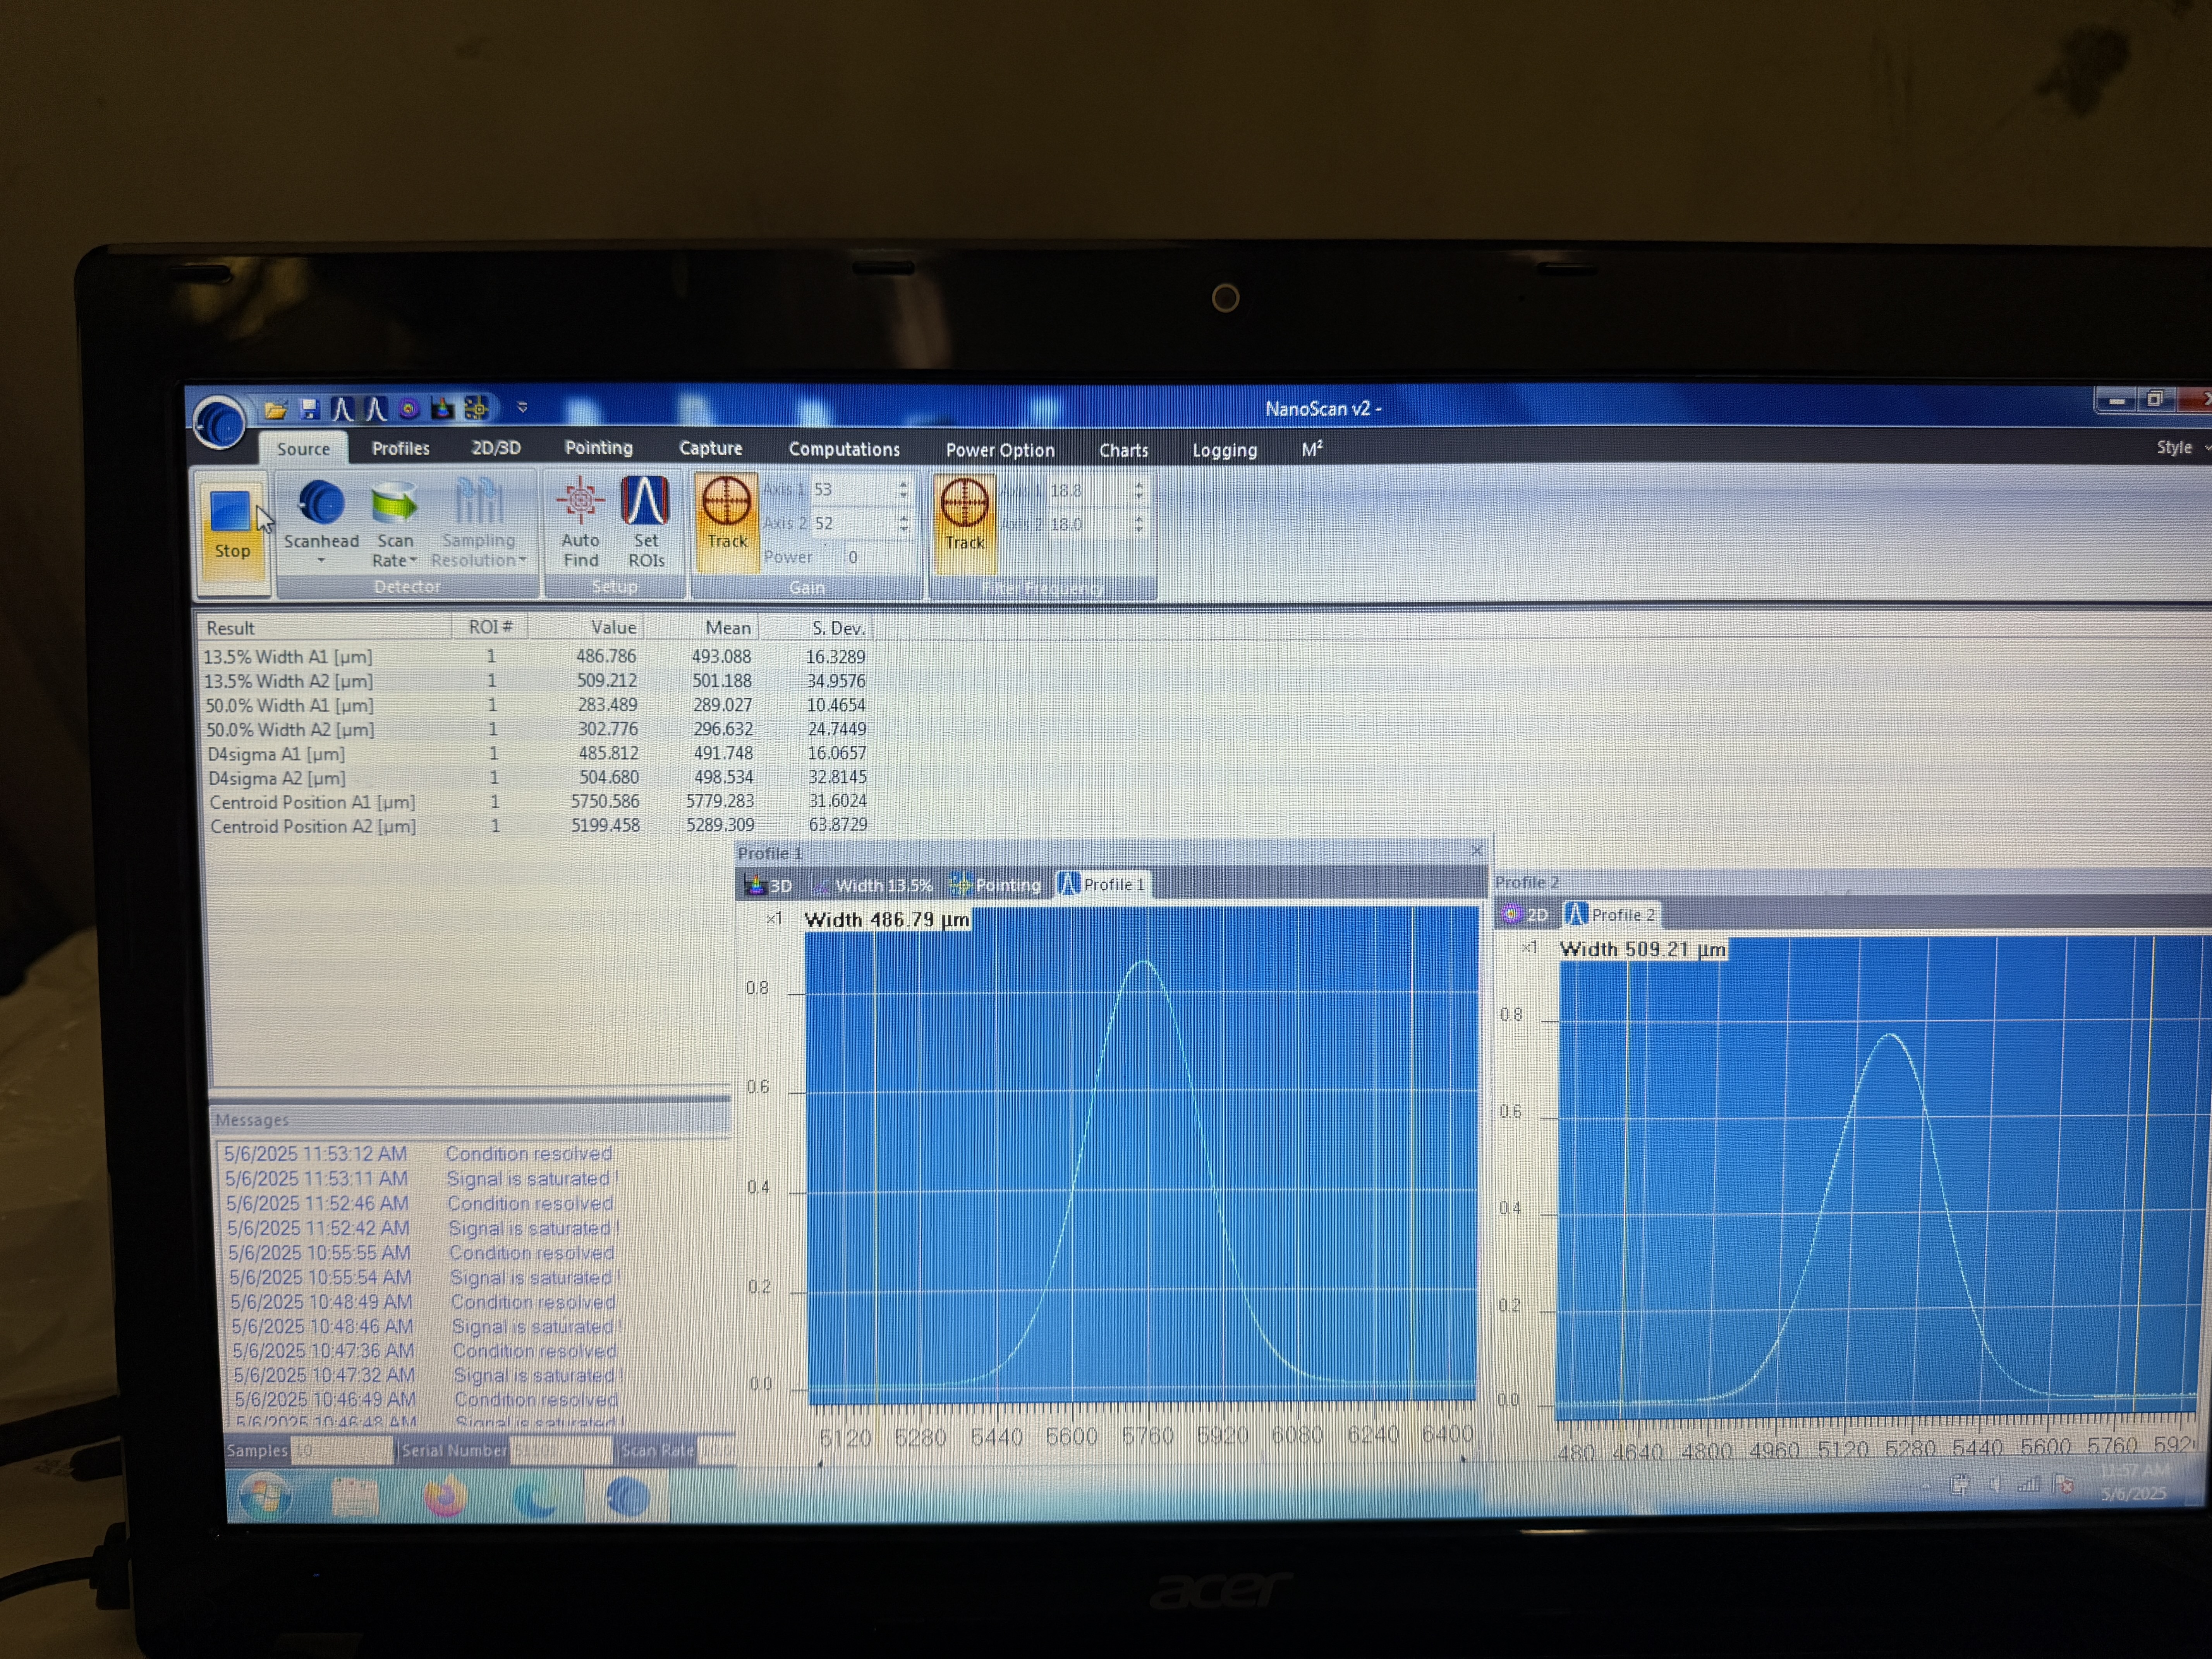Switch to the M² ribbon tab
Viewport: 2212px width, 1659px height.
tap(1312, 450)
